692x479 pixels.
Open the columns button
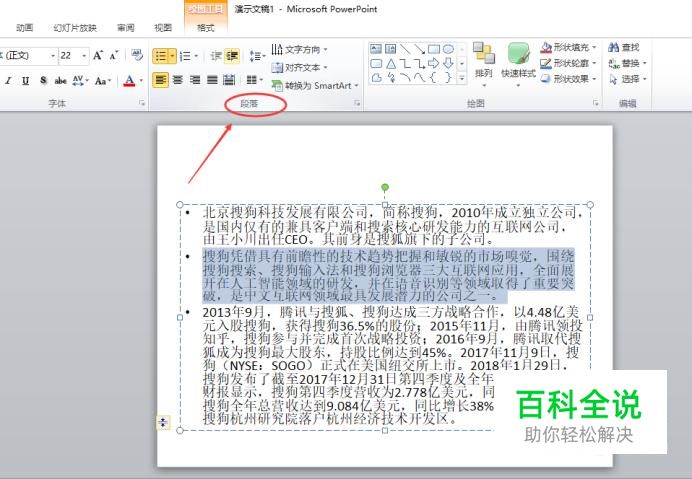click(x=254, y=80)
